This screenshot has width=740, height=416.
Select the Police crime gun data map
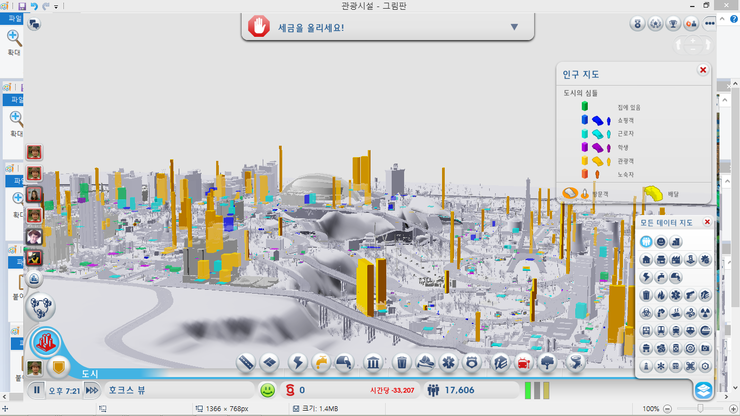tap(690, 295)
